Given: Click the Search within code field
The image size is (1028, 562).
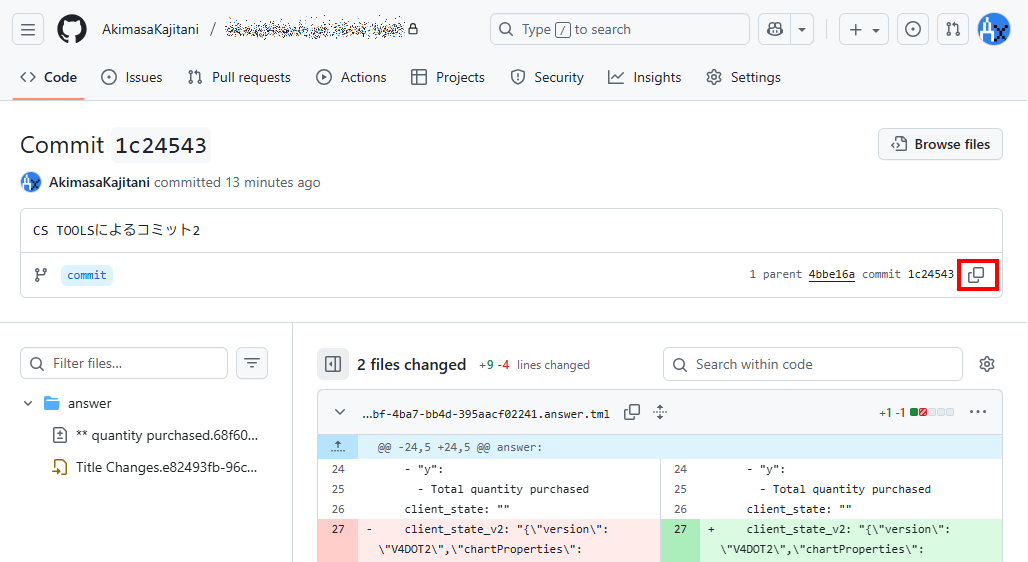Looking at the screenshot, I should (812, 364).
